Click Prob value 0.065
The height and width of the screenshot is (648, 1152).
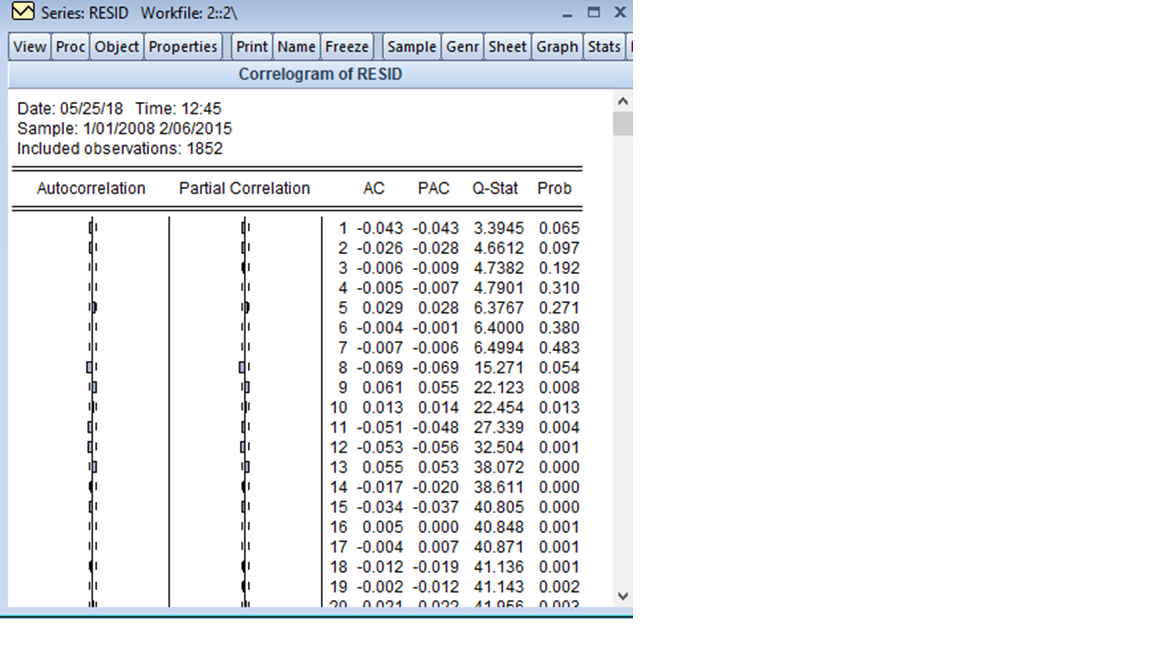point(559,228)
